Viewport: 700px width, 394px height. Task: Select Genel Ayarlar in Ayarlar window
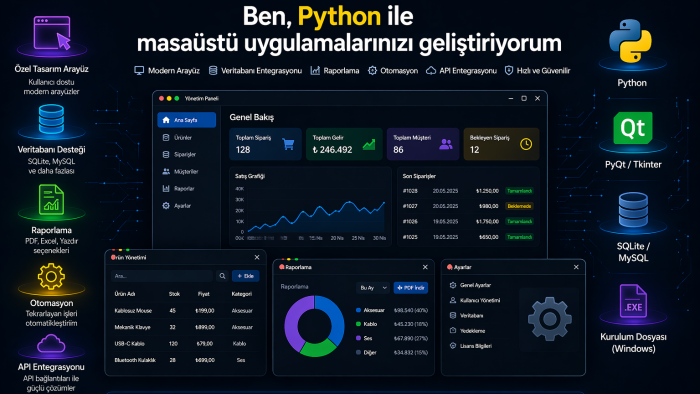tap(470, 285)
